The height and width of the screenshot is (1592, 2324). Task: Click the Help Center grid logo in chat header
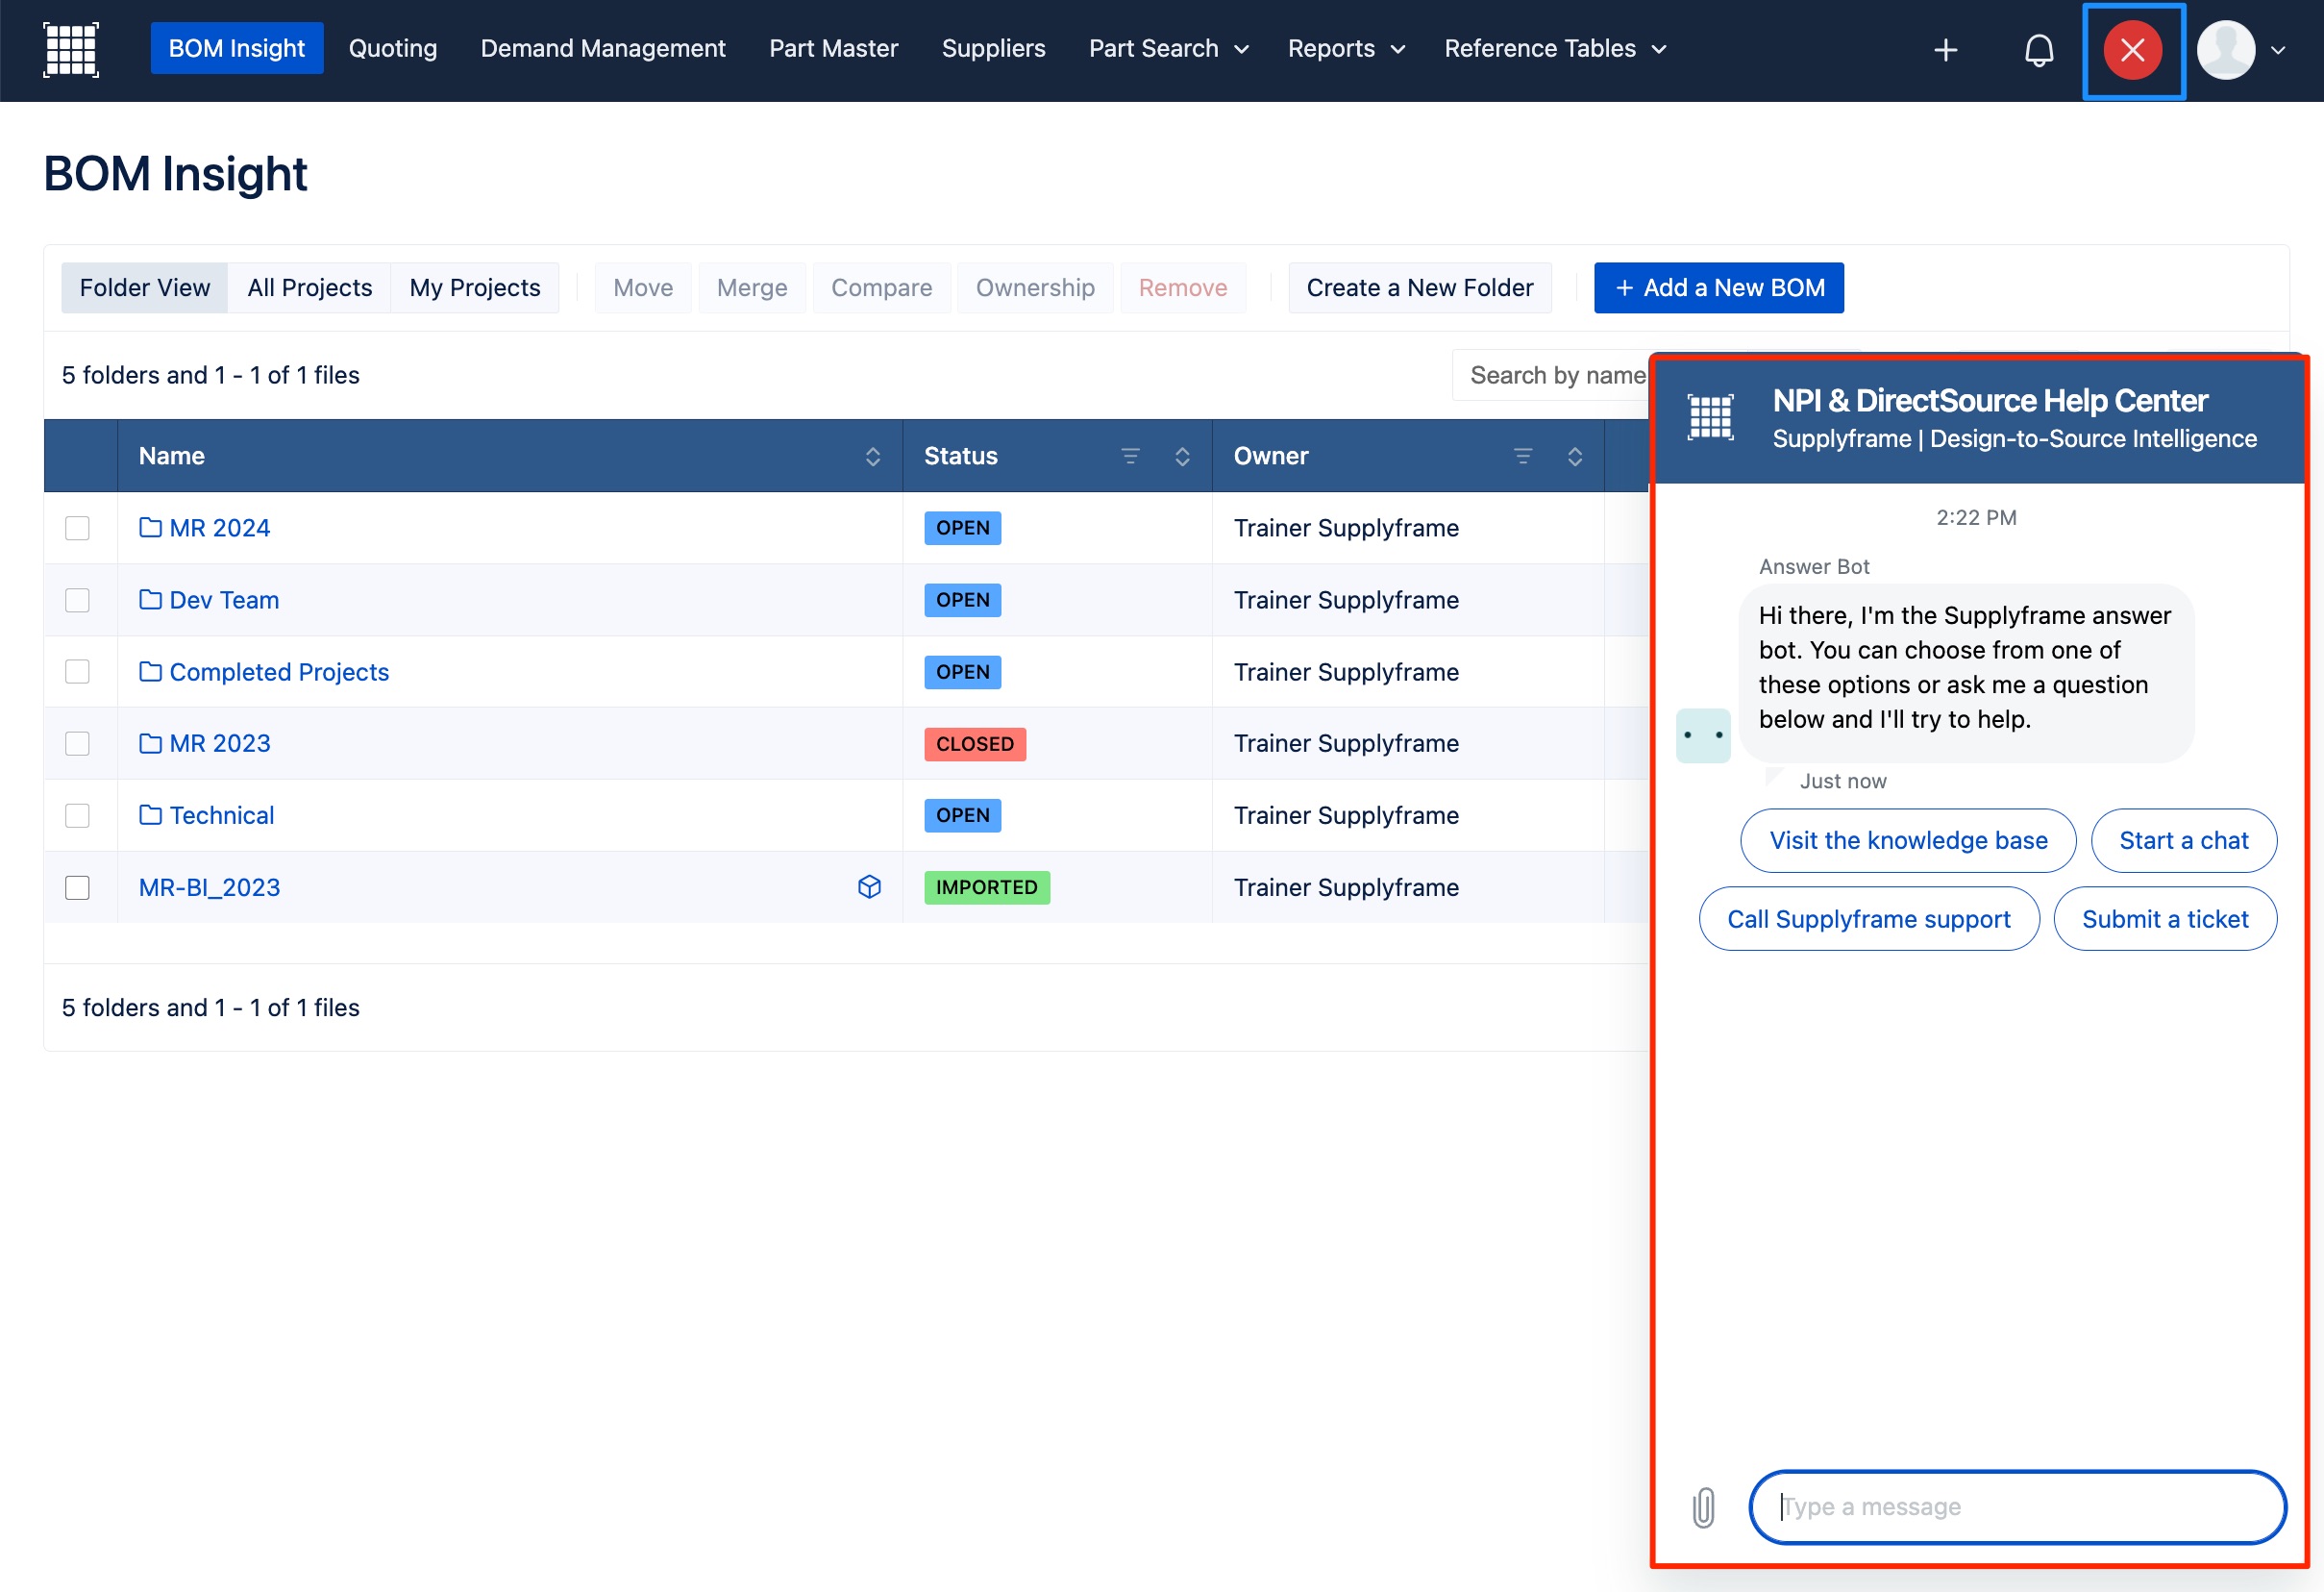pos(1710,418)
